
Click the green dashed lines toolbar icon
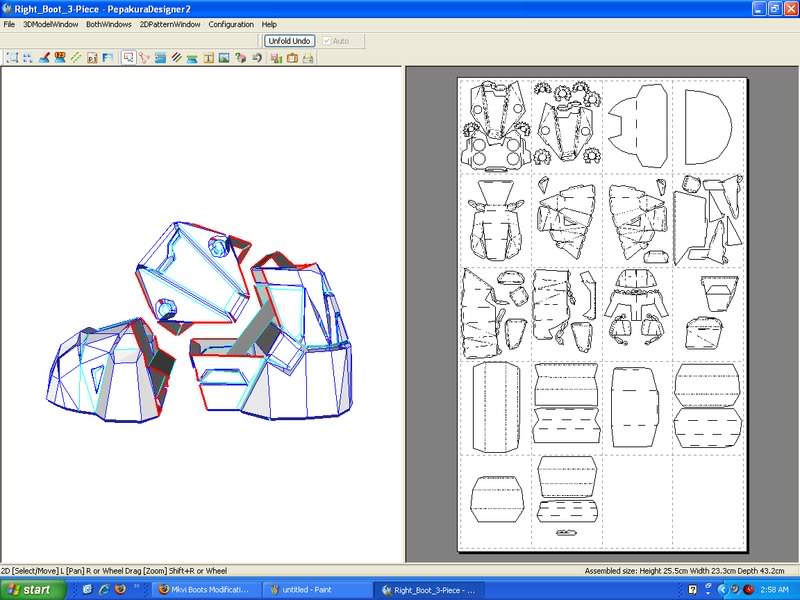[x=76, y=58]
